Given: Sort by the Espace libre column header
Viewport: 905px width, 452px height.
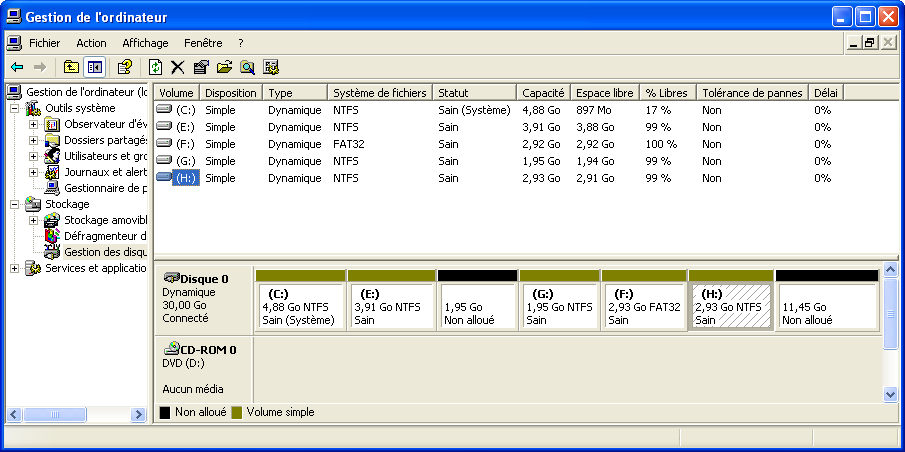Looking at the screenshot, I should tap(605, 93).
